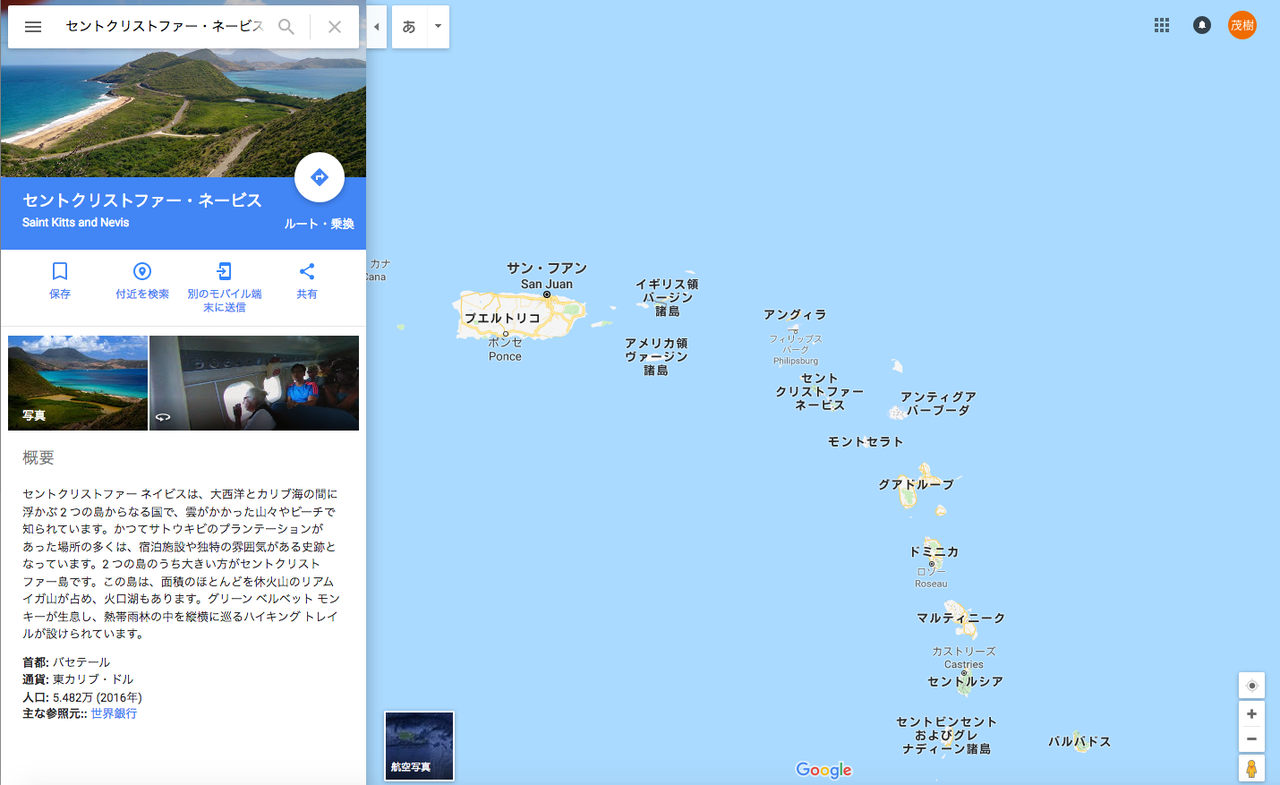
Task: Open the 写真 photo thumbnail
Action: 78,383
